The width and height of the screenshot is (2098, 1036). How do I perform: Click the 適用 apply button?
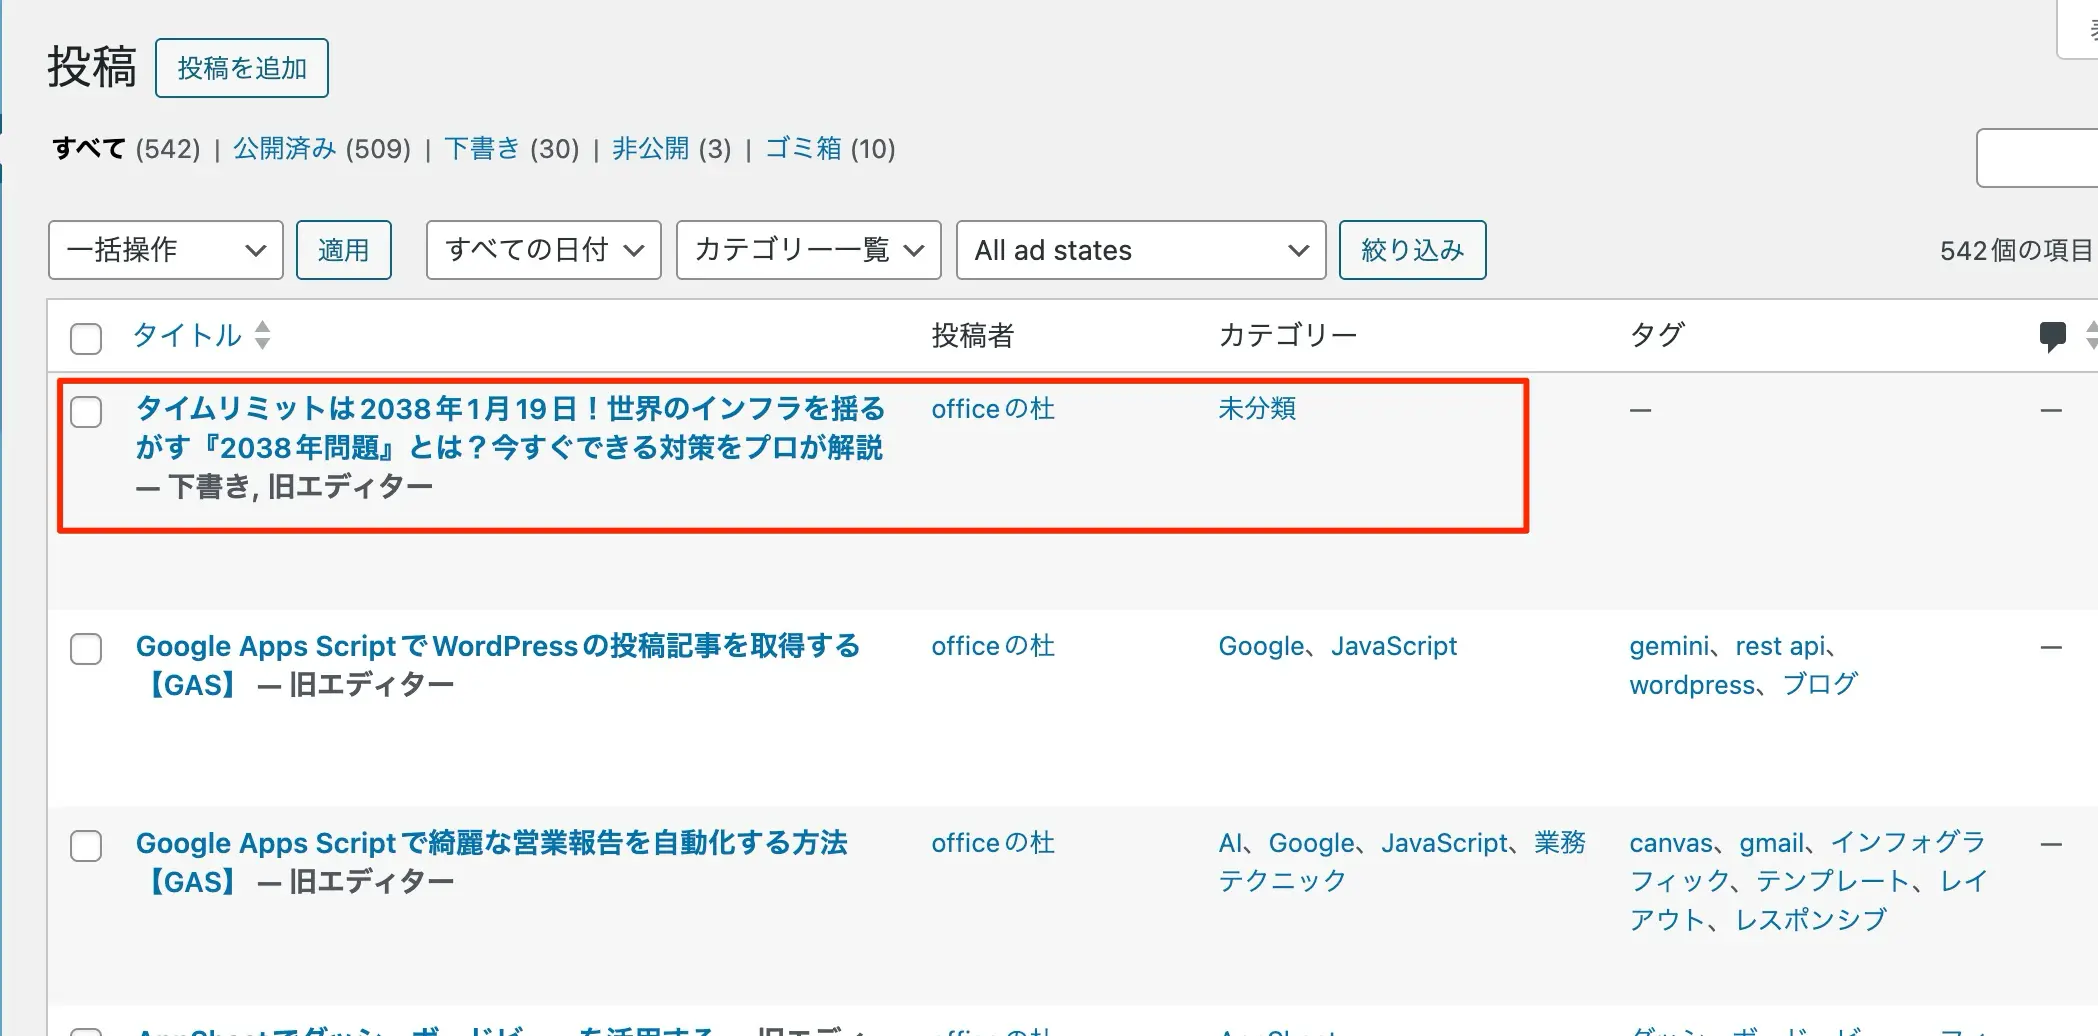click(344, 250)
